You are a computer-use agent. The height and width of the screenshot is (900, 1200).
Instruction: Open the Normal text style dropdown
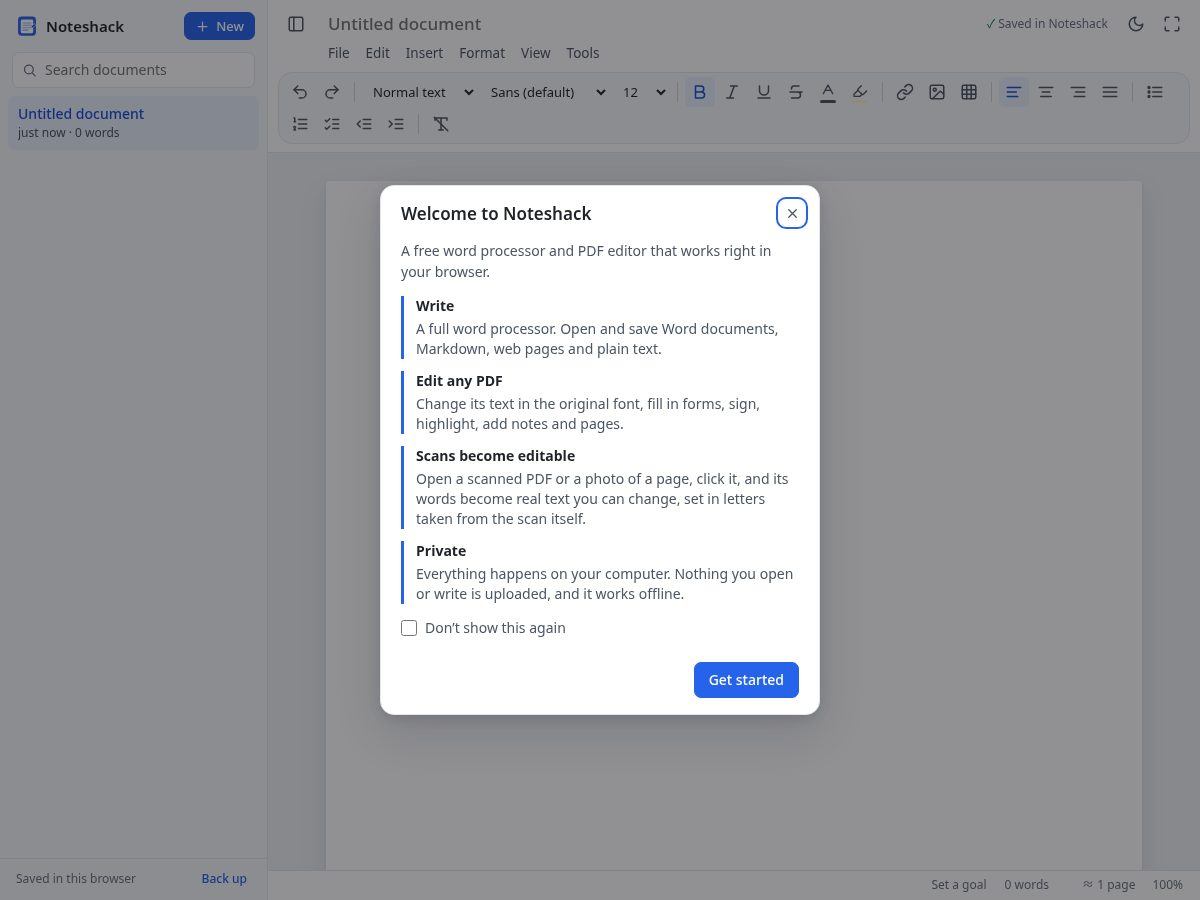tap(421, 92)
